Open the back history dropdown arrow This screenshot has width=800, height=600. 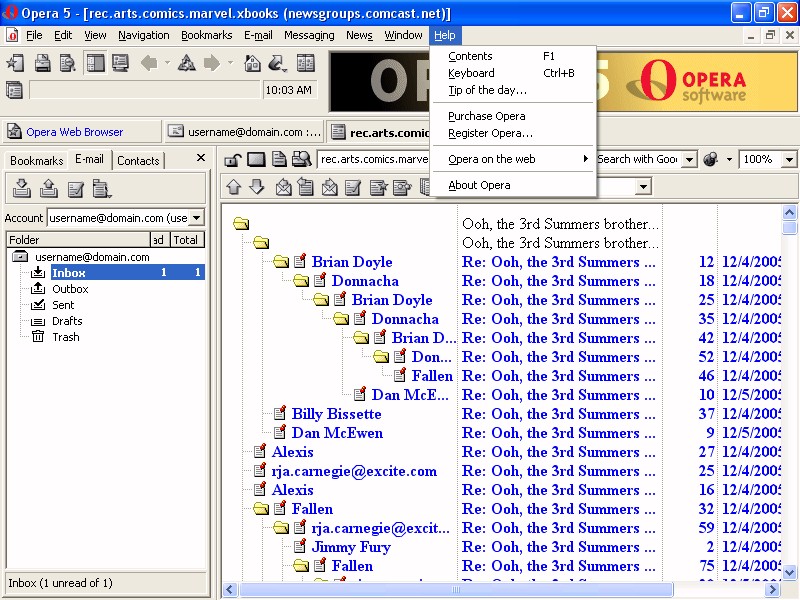pyautogui.click(x=167, y=63)
